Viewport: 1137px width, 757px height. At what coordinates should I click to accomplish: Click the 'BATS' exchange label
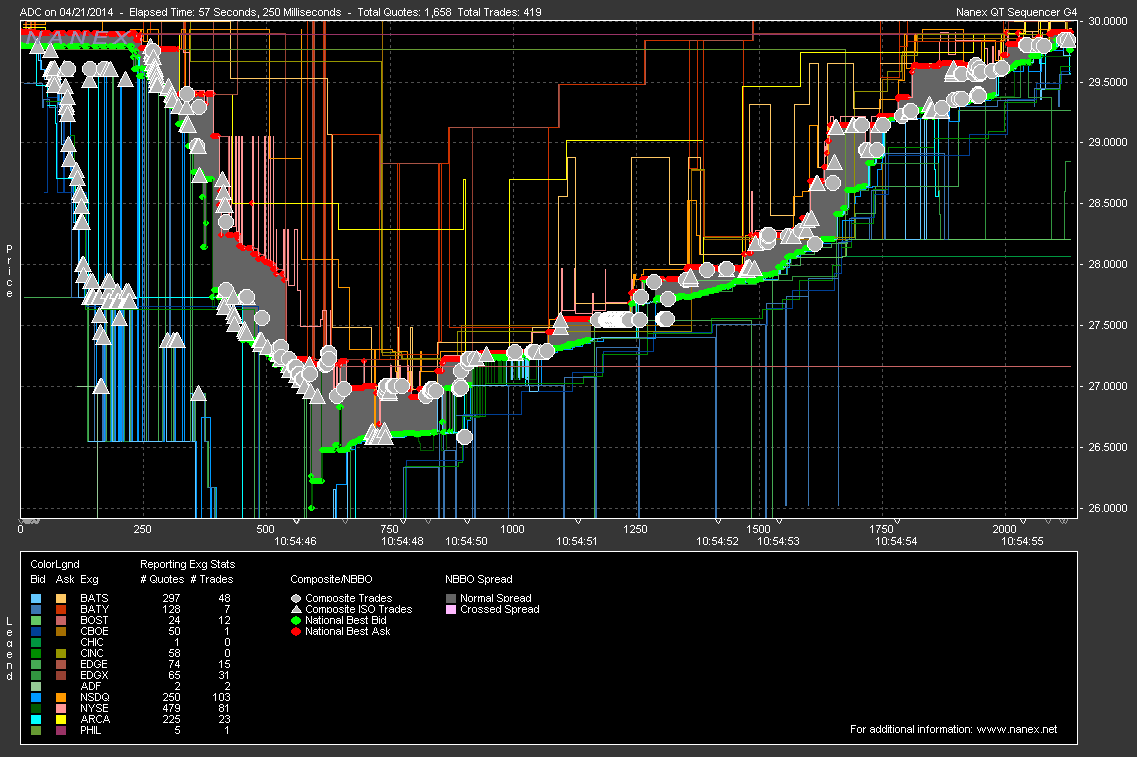tap(94, 598)
